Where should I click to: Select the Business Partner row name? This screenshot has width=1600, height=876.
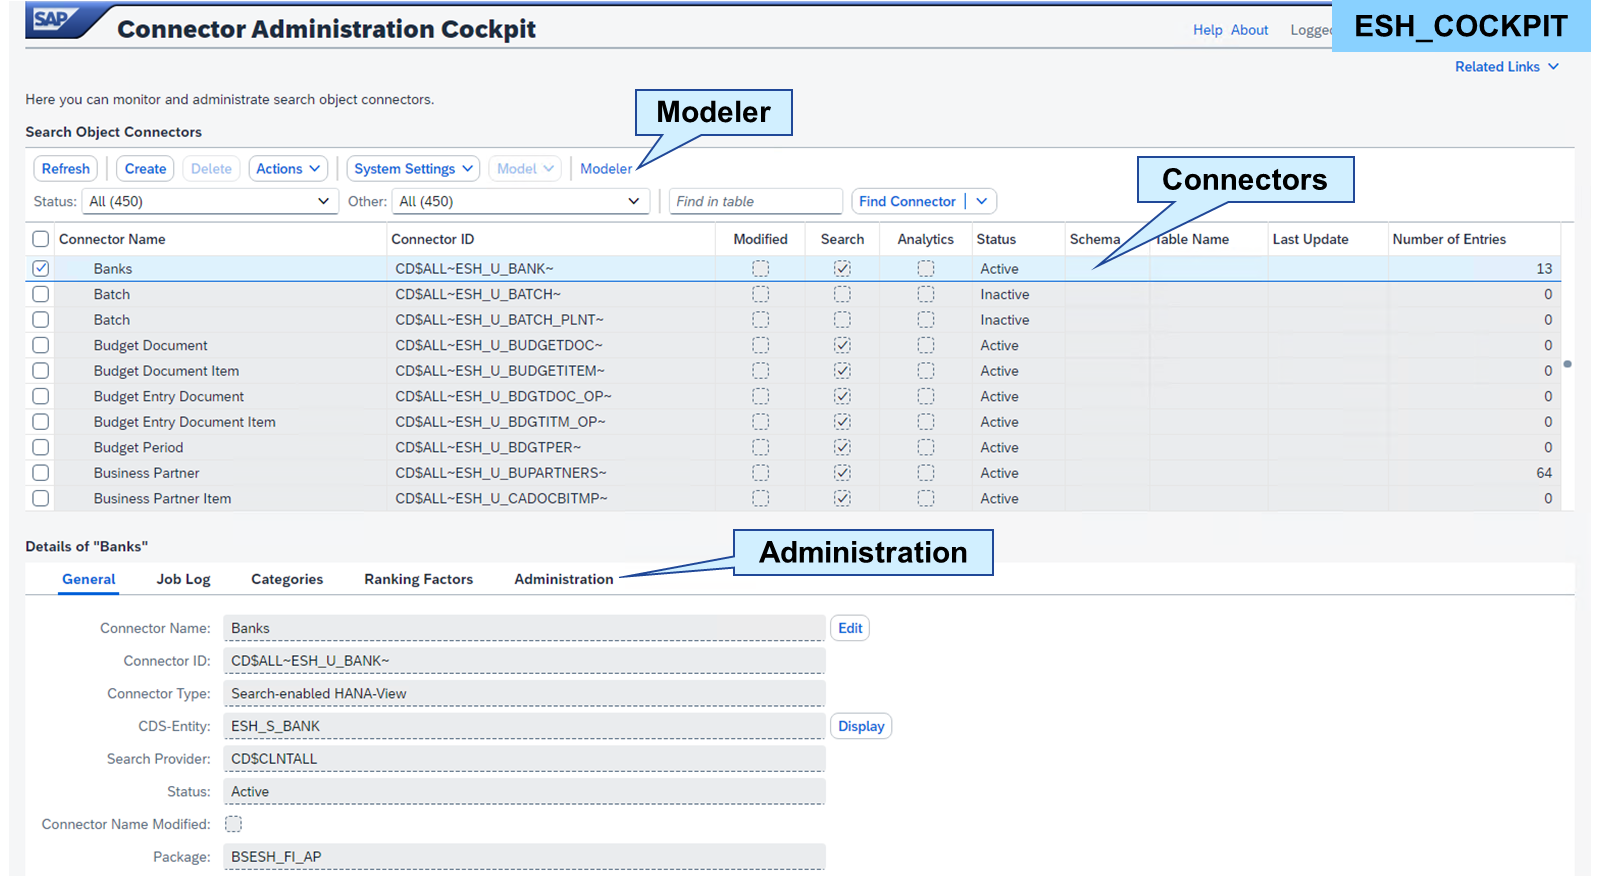coord(146,473)
